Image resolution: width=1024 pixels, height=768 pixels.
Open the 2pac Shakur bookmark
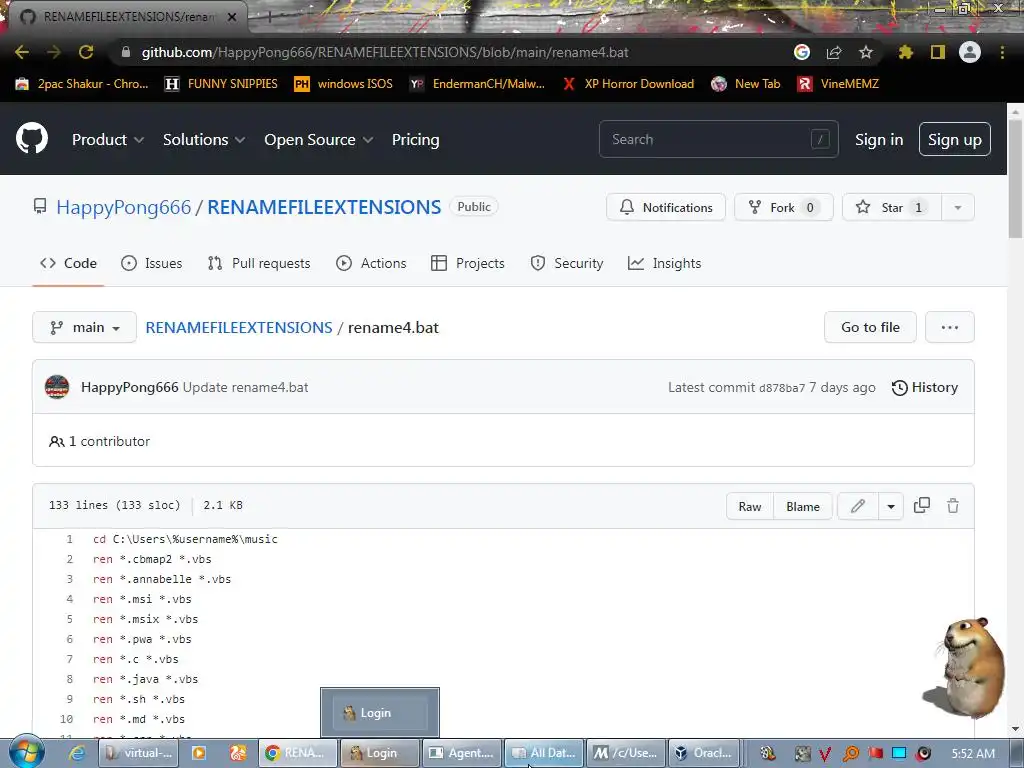(82, 84)
